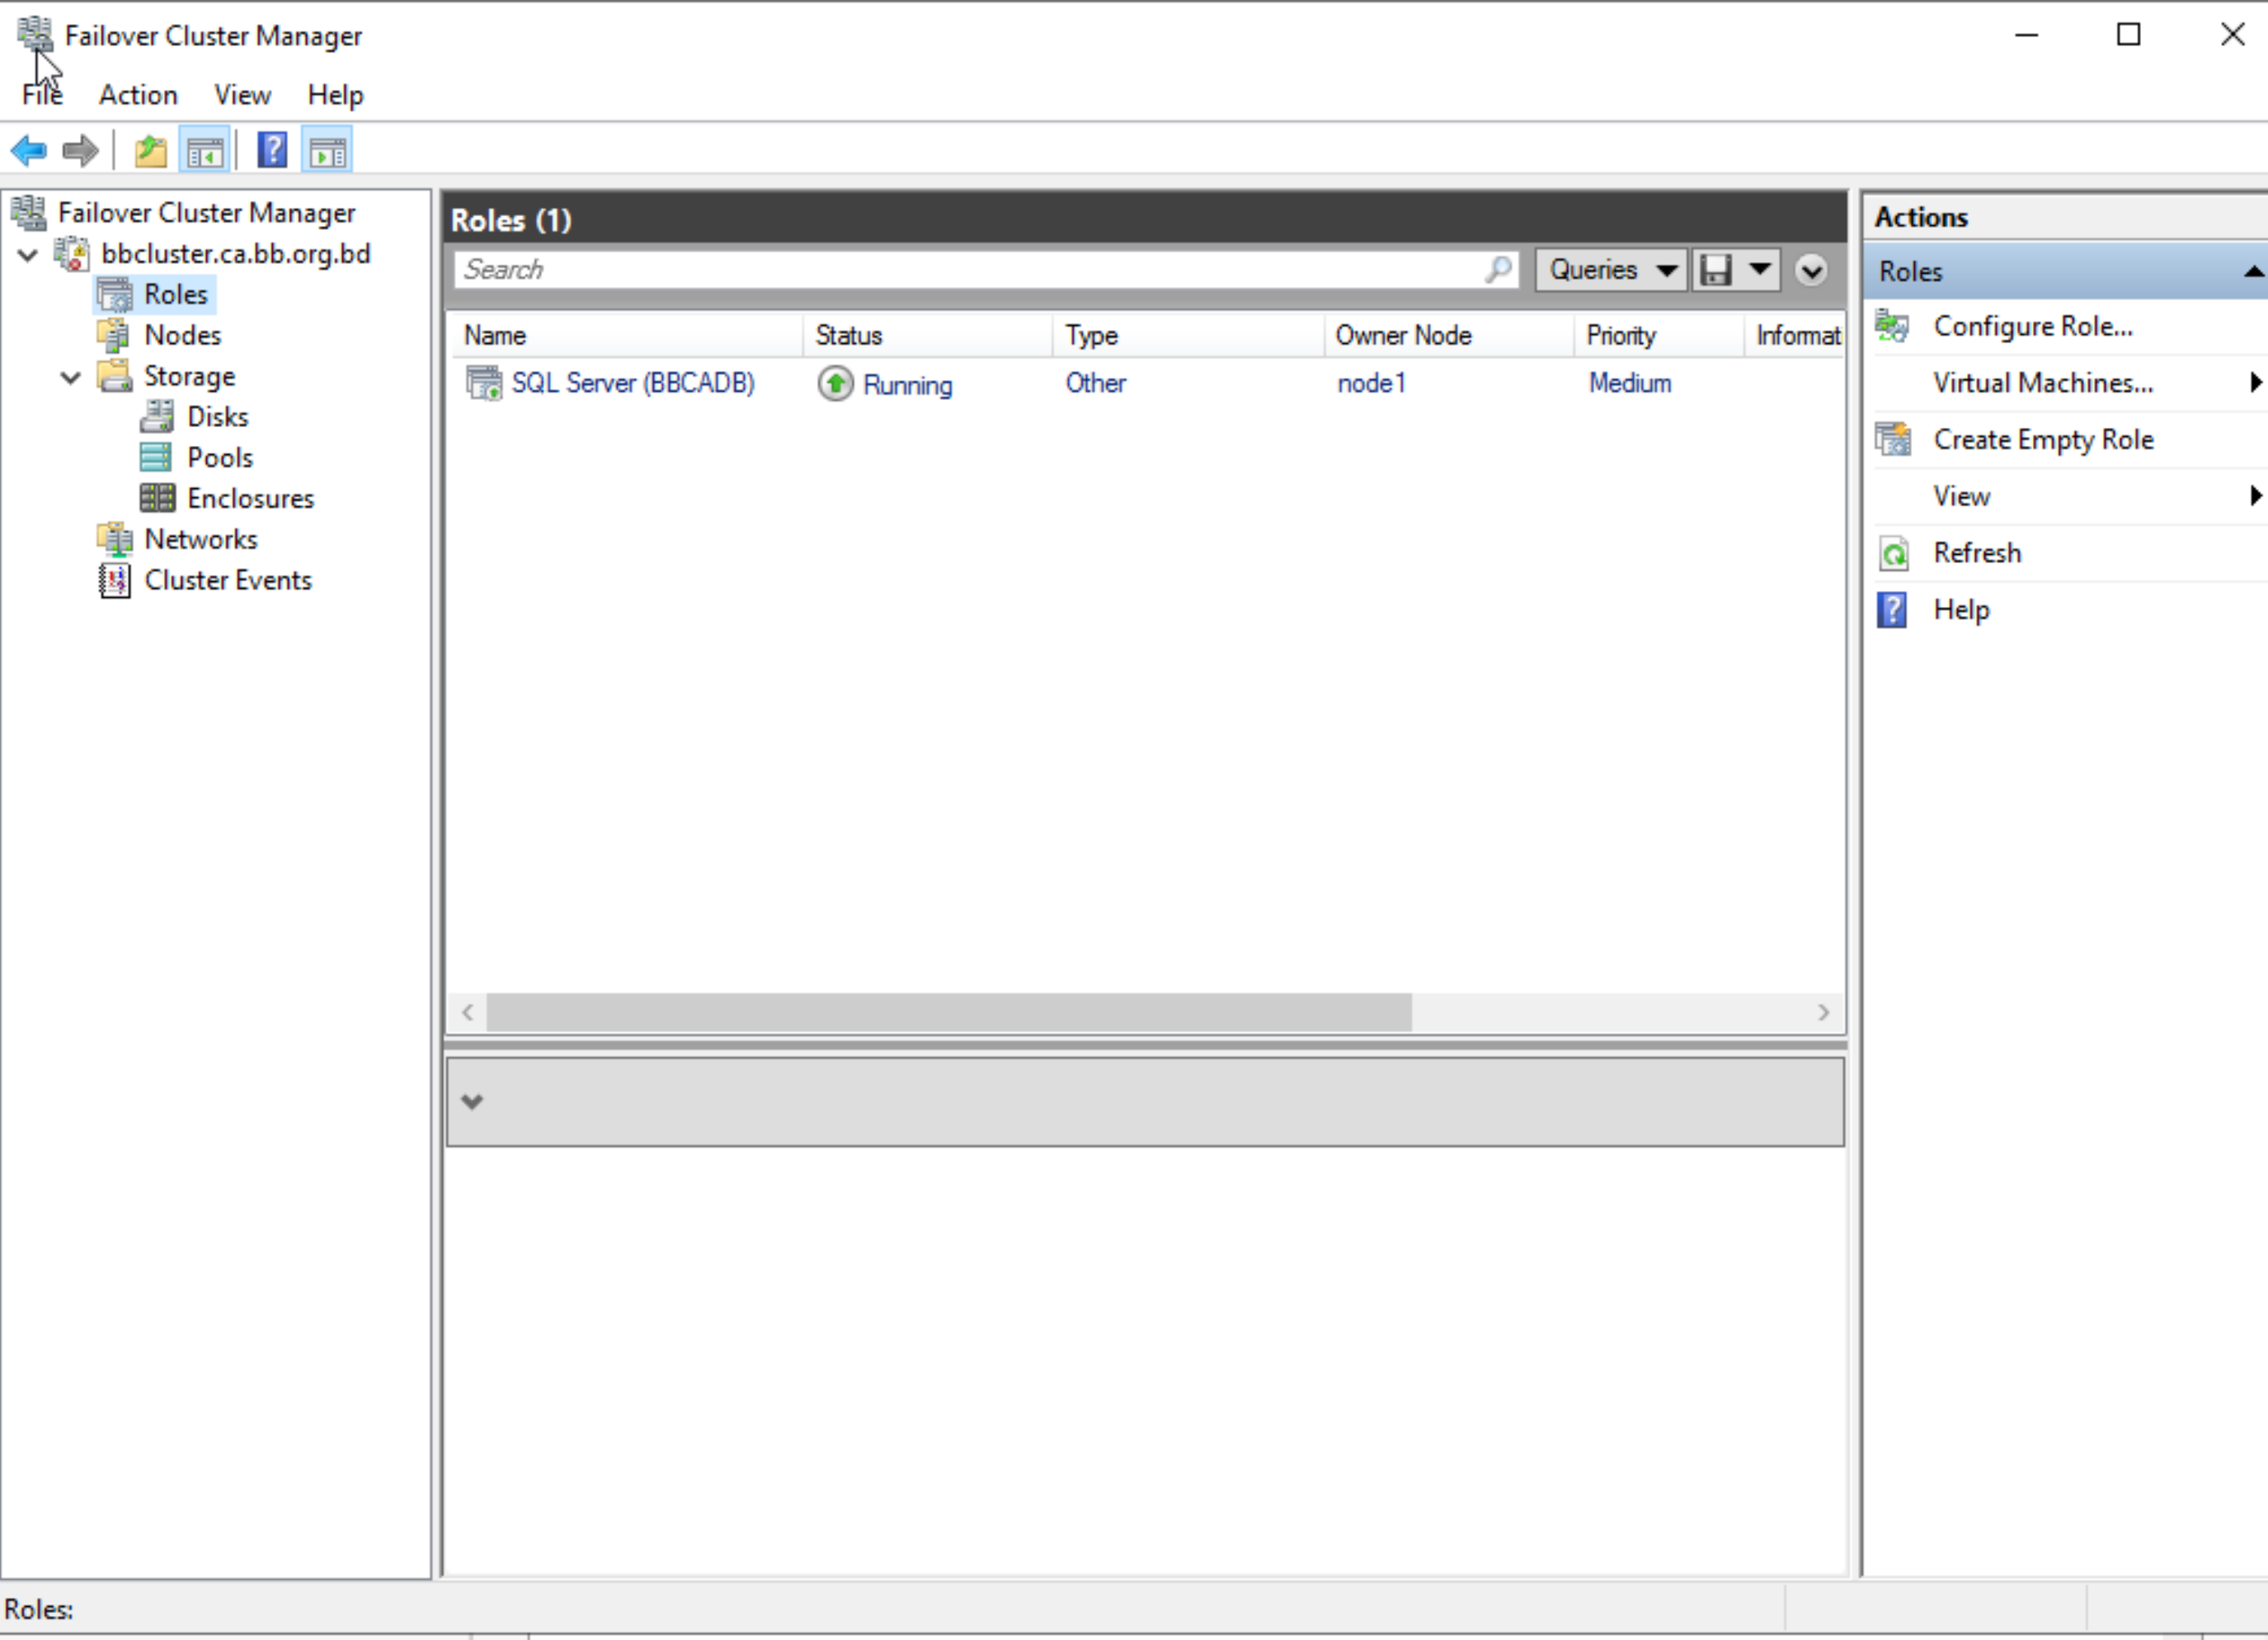The image size is (2268, 1640).
Task: Click the Forward arrow toolbar icon
Action: coord(80,151)
